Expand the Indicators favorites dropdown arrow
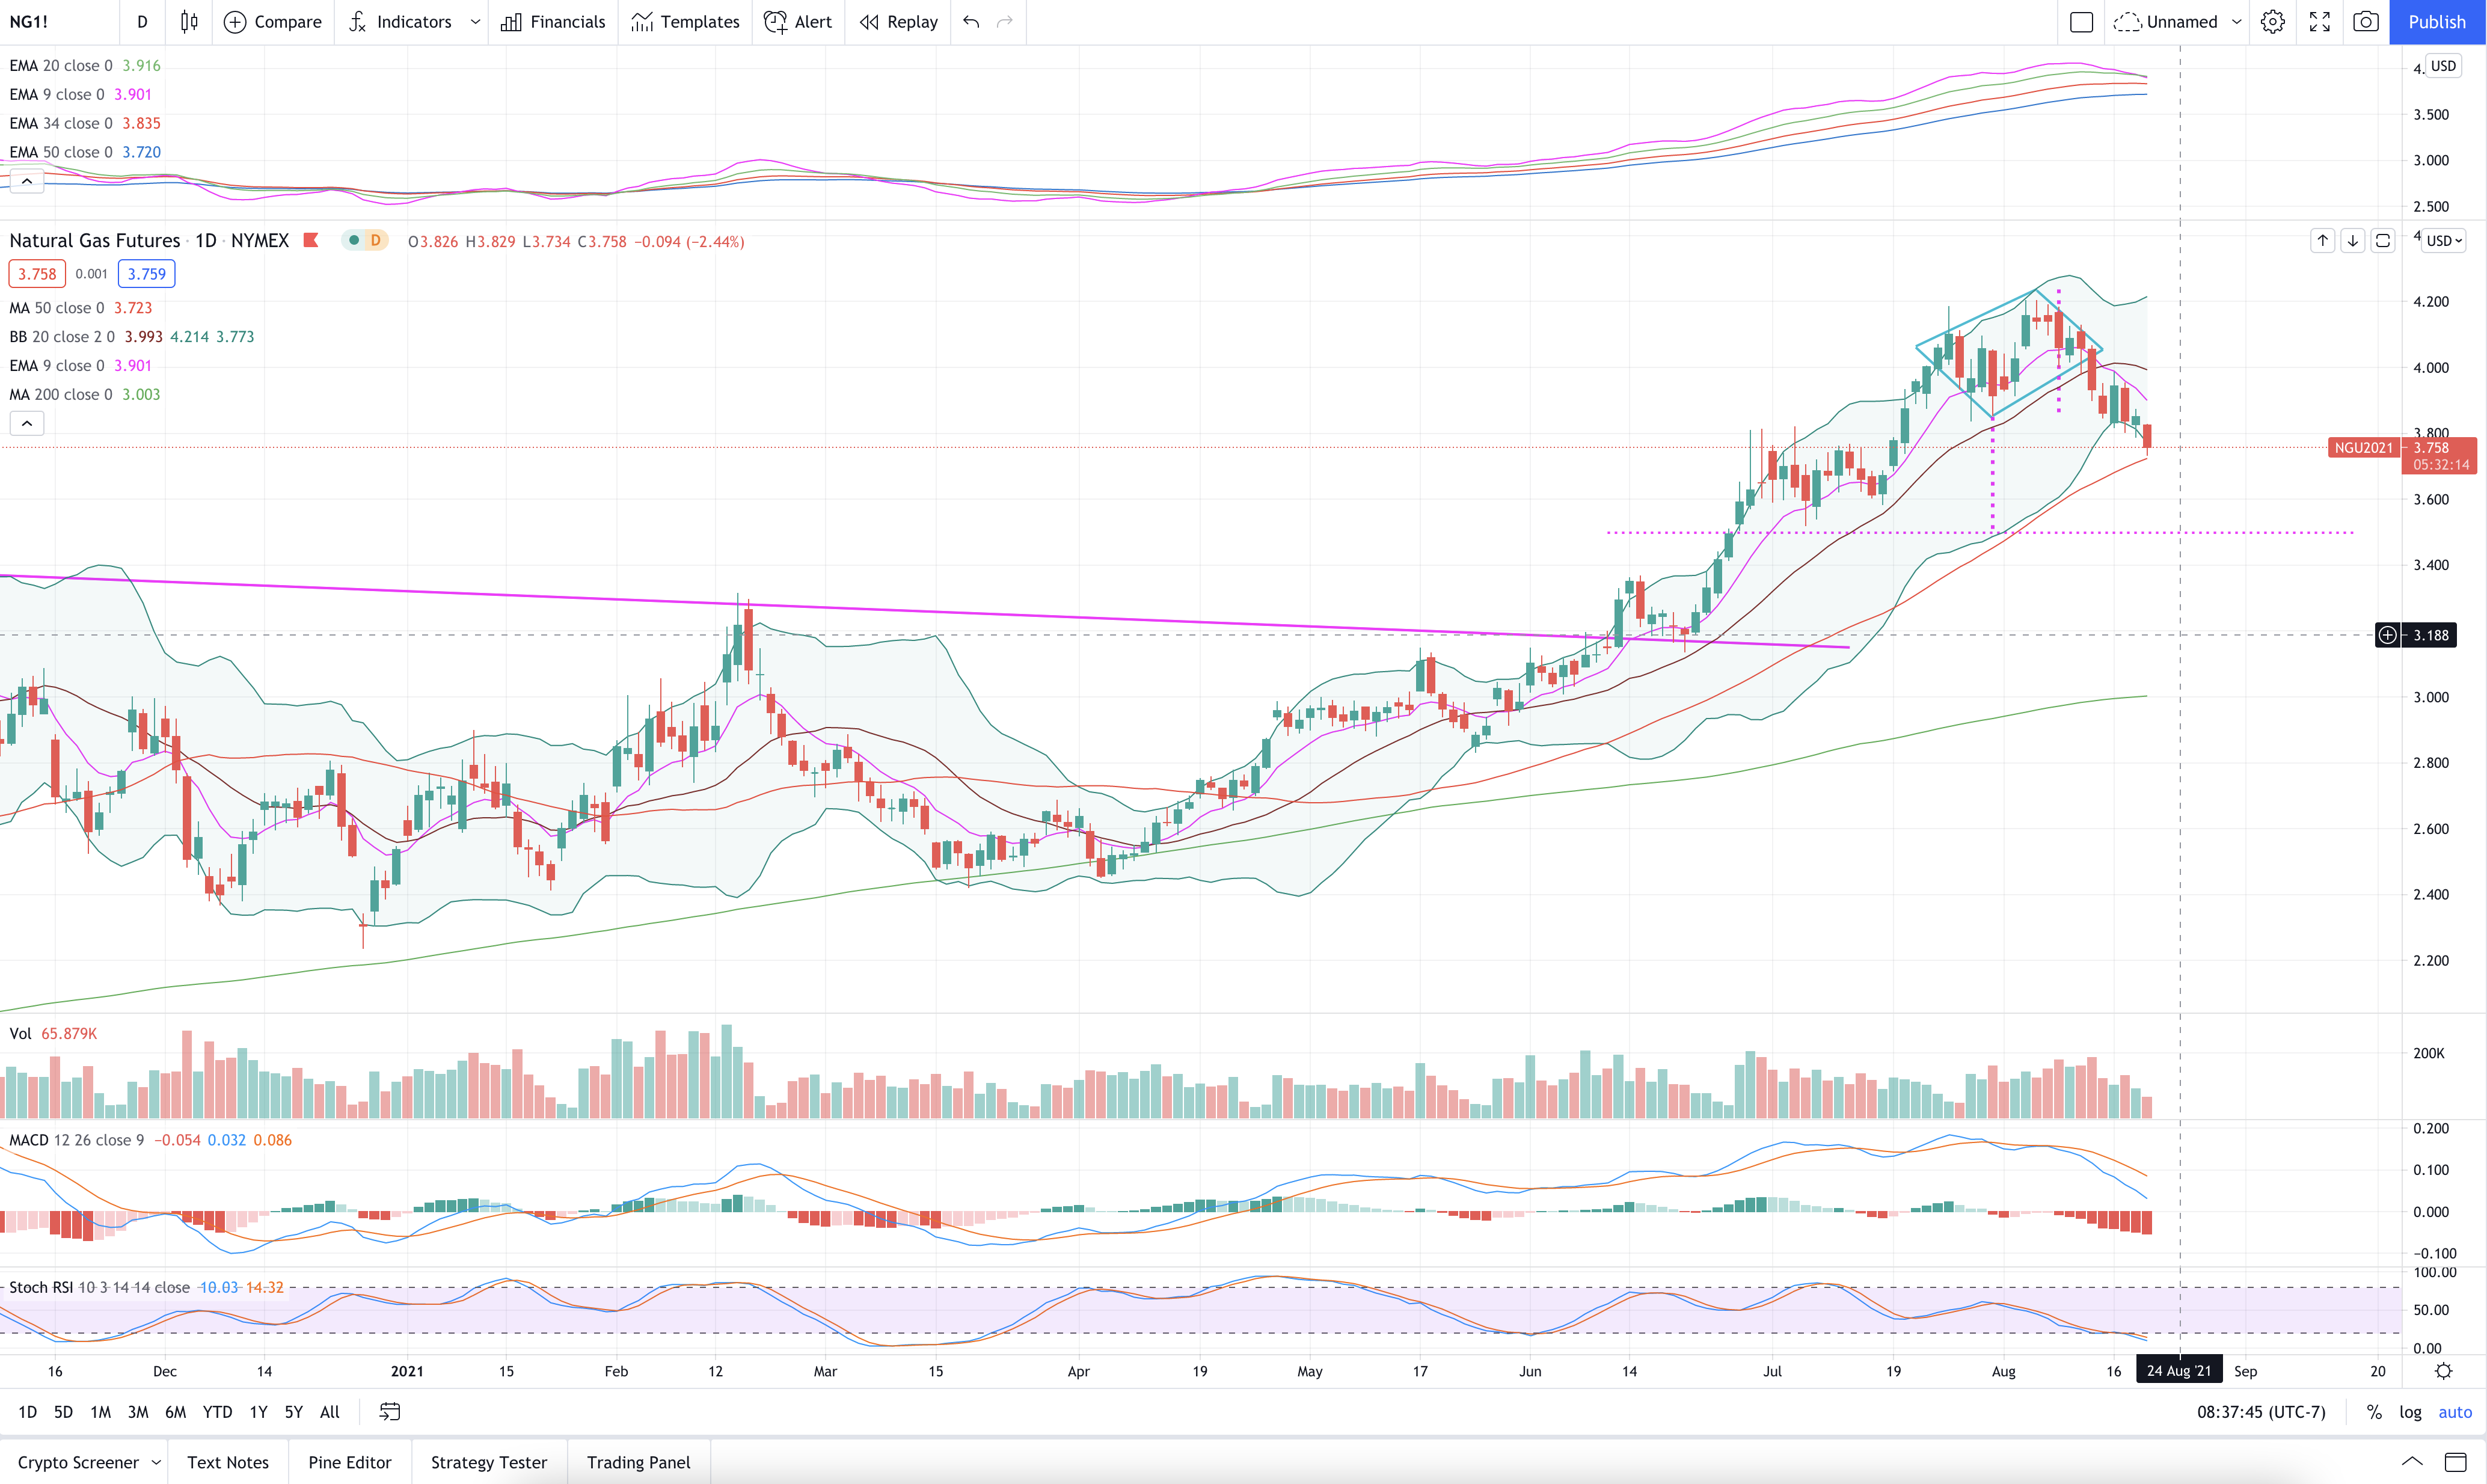The width and height of the screenshot is (2487, 1484). tap(475, 22)
